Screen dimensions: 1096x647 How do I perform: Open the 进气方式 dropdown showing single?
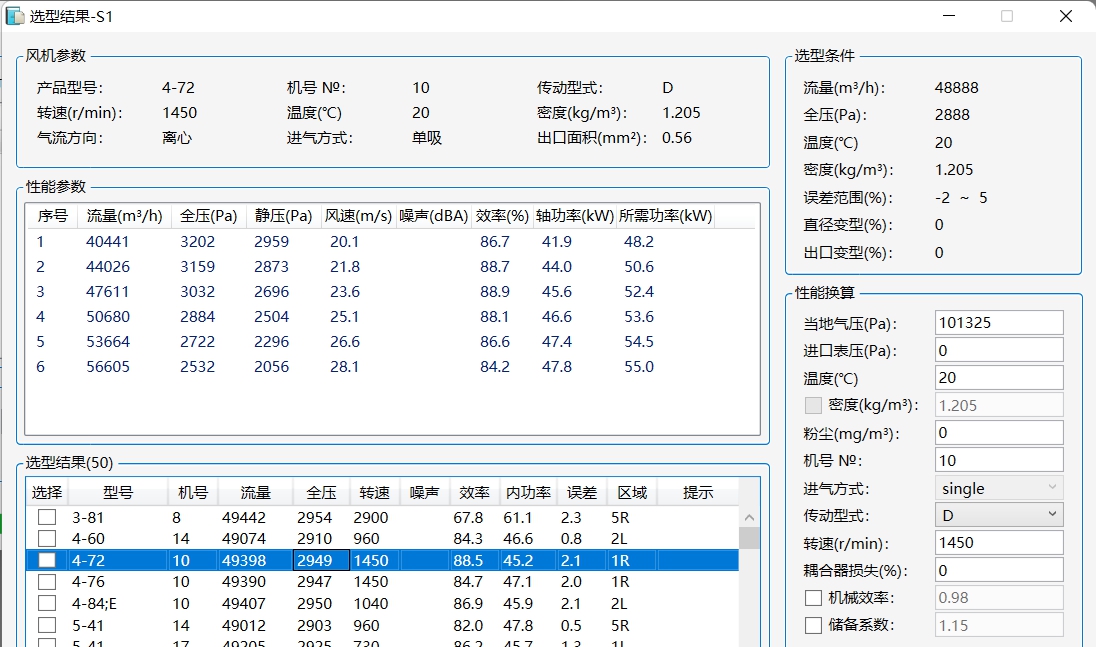(998, 488)
